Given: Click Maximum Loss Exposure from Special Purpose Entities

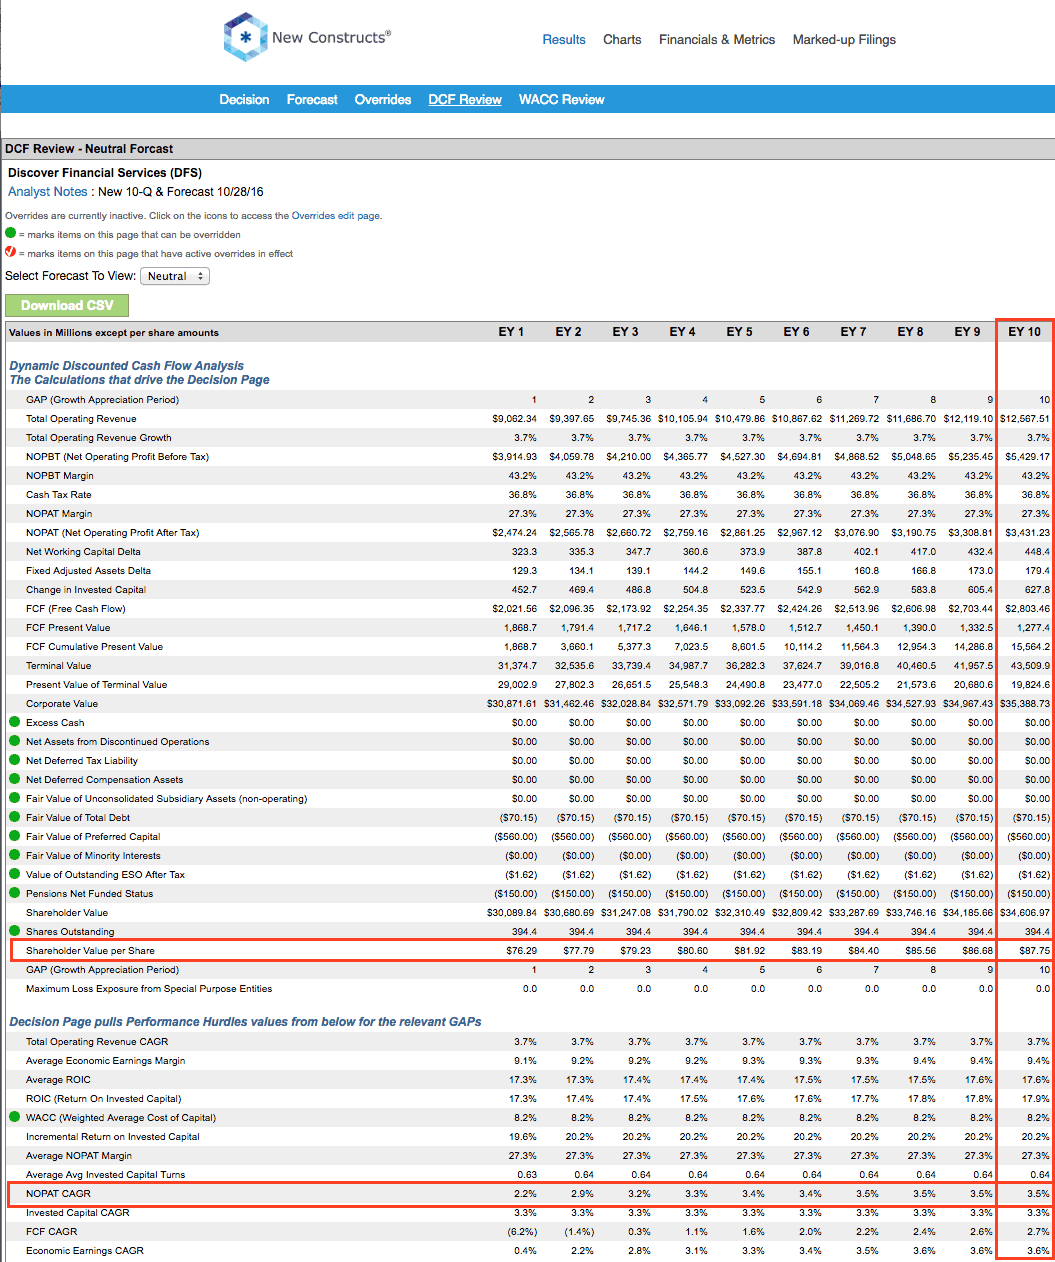Looking at the screenshot, I should [x=149, y=988].
